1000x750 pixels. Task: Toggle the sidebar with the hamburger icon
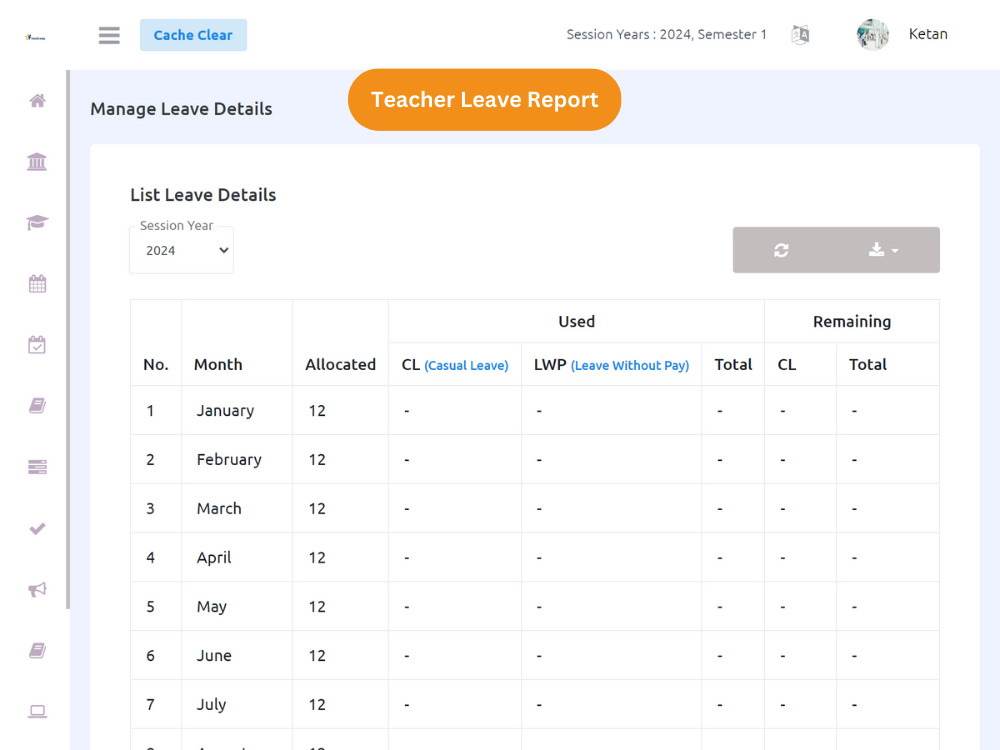point(109,34)
